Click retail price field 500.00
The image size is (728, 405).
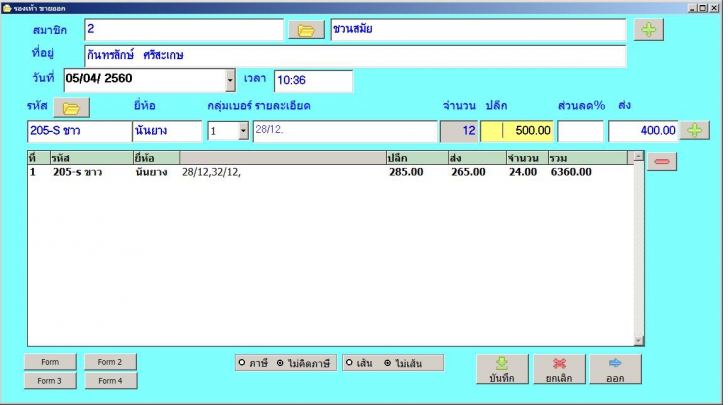517,131
